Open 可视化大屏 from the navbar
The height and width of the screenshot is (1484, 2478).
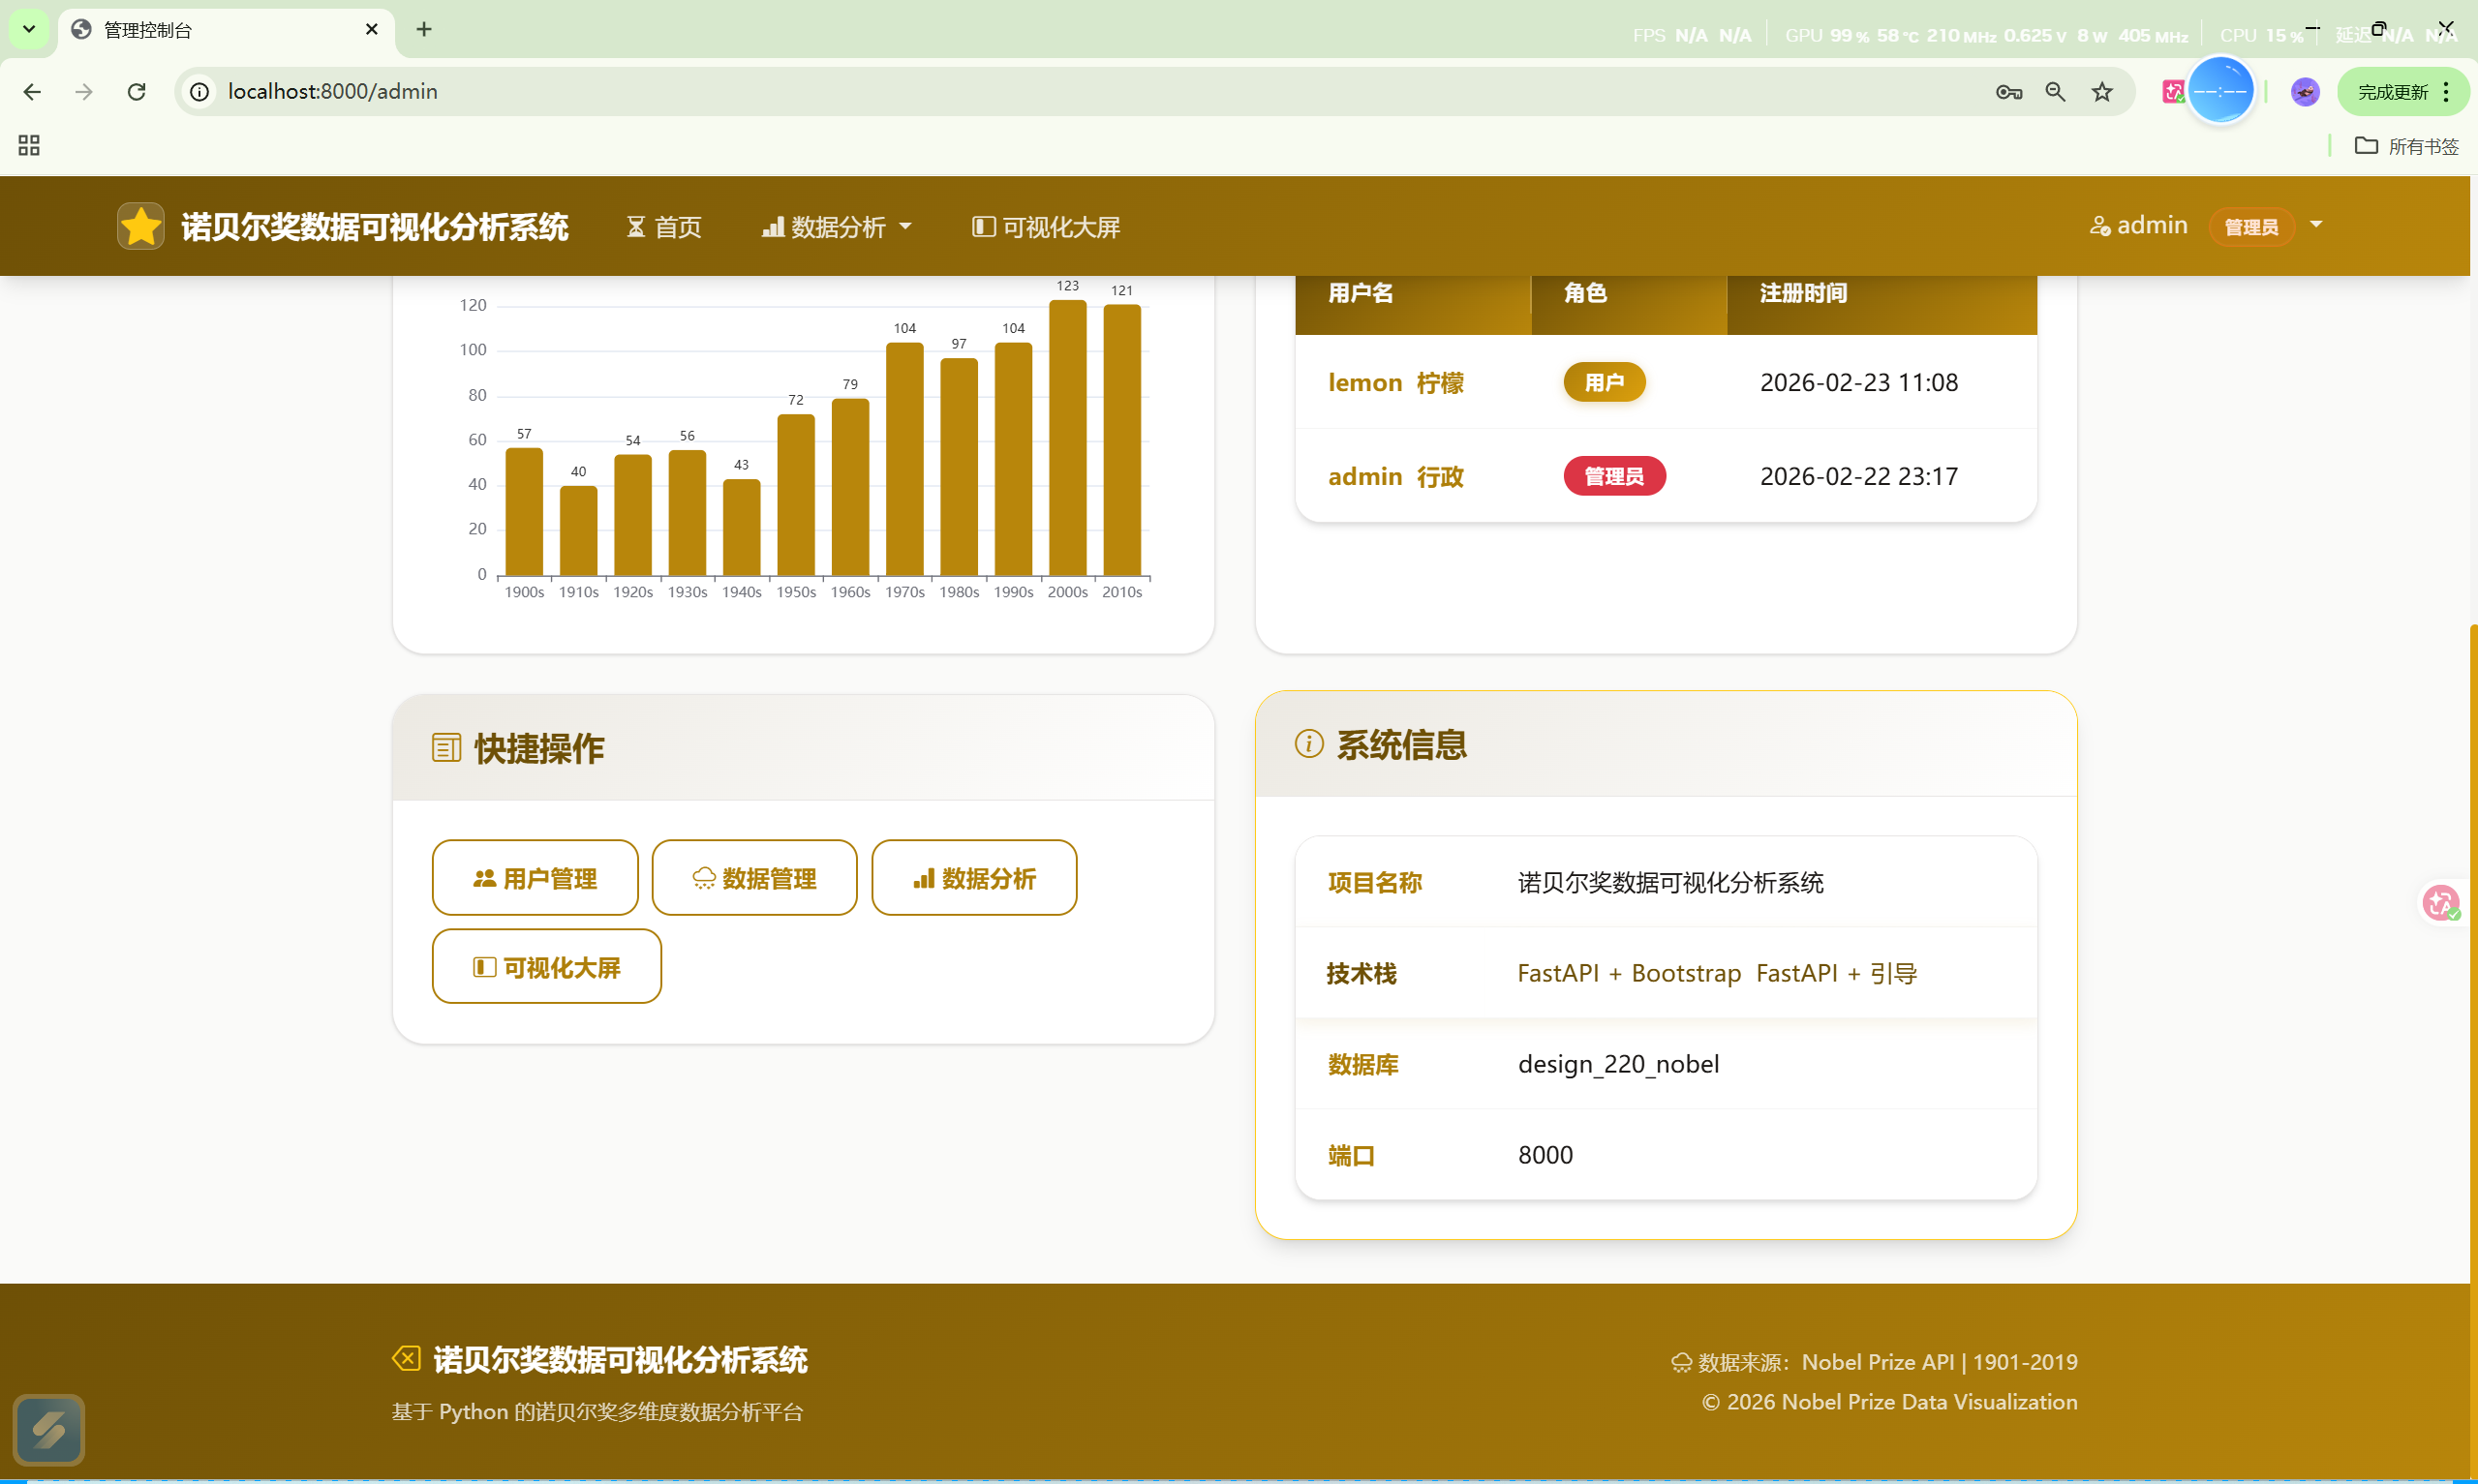click(1046, 227)
